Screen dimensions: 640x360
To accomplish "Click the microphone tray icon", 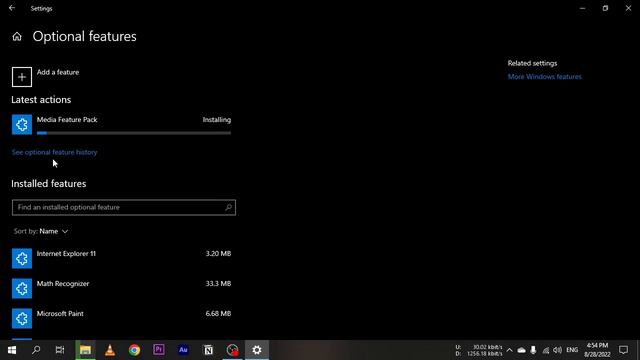I will click(x=533, y=350).
